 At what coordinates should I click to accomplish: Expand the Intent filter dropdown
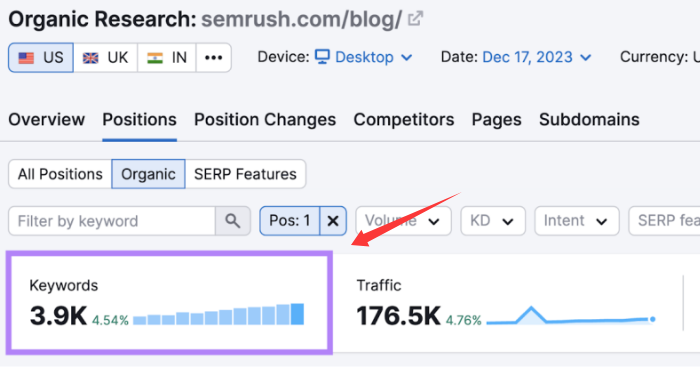[x=577, y=220]
